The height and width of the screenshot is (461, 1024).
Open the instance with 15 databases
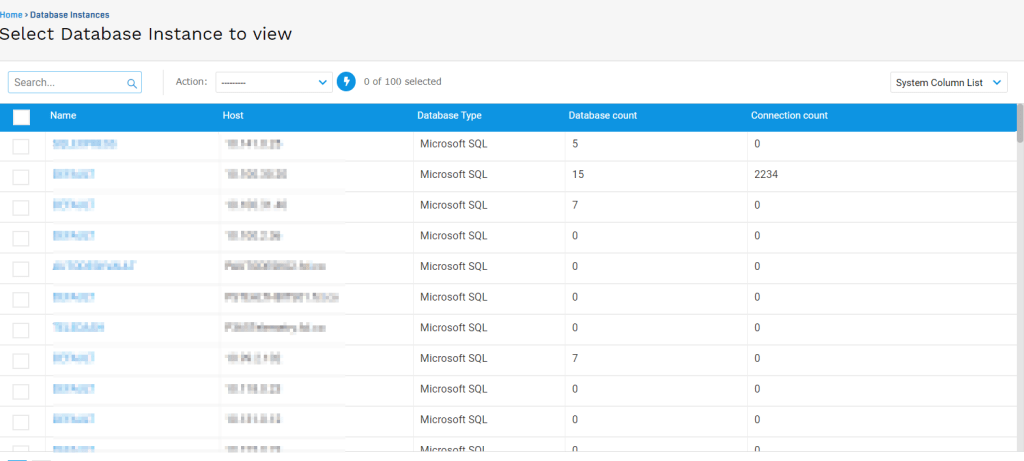click(x=73, y=175)
